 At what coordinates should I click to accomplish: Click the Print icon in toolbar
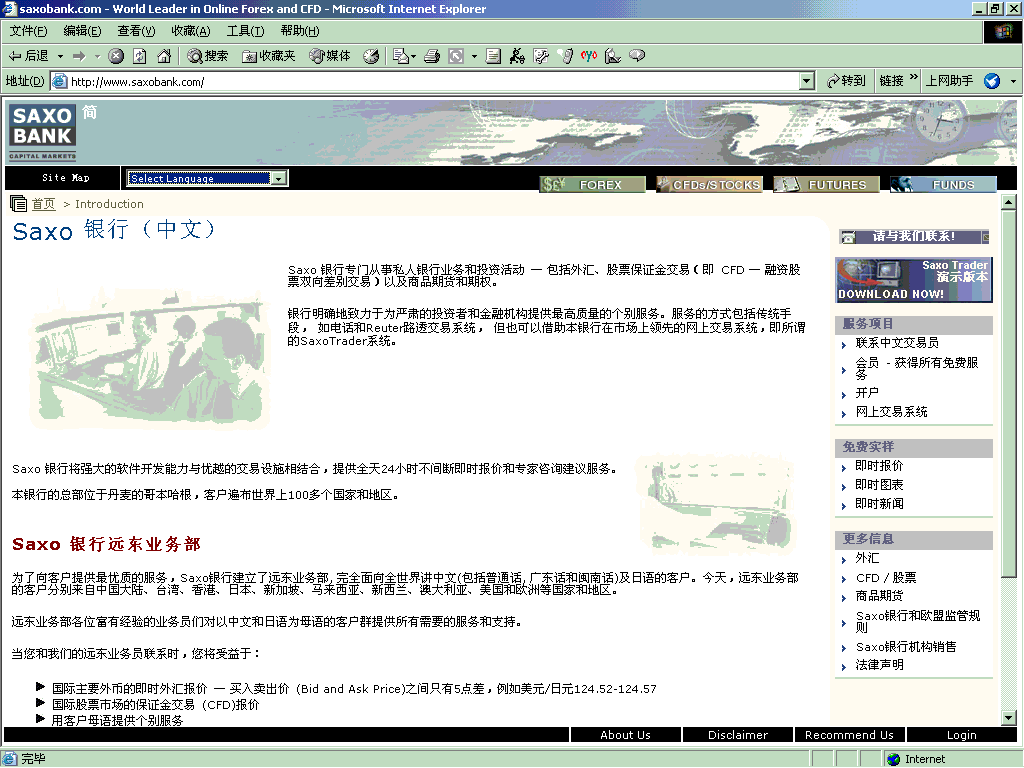(x=432, y=56)
